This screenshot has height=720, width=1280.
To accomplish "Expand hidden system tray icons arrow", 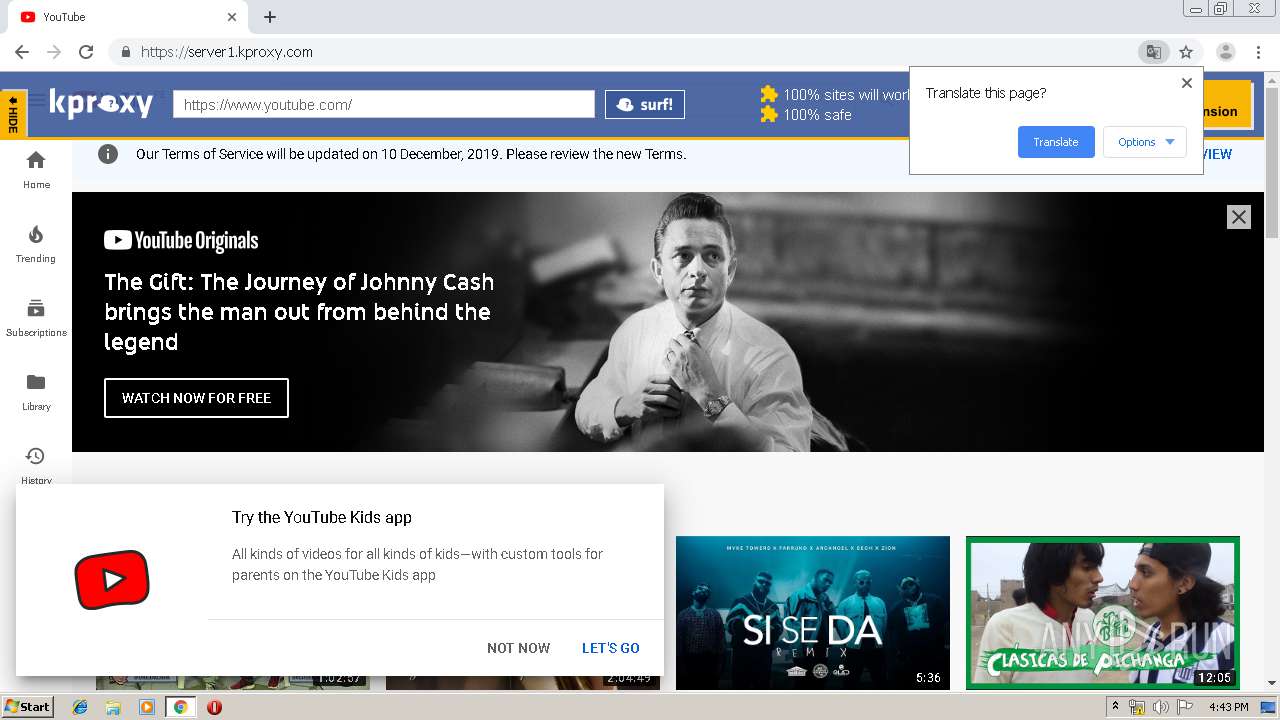I will point(1115,707).
